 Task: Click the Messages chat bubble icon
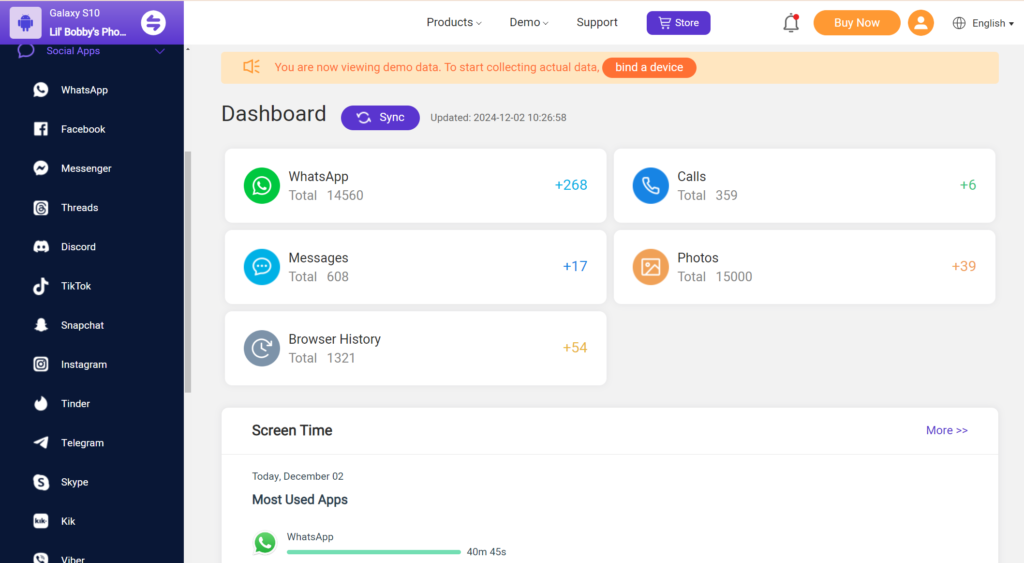point(262,267)
